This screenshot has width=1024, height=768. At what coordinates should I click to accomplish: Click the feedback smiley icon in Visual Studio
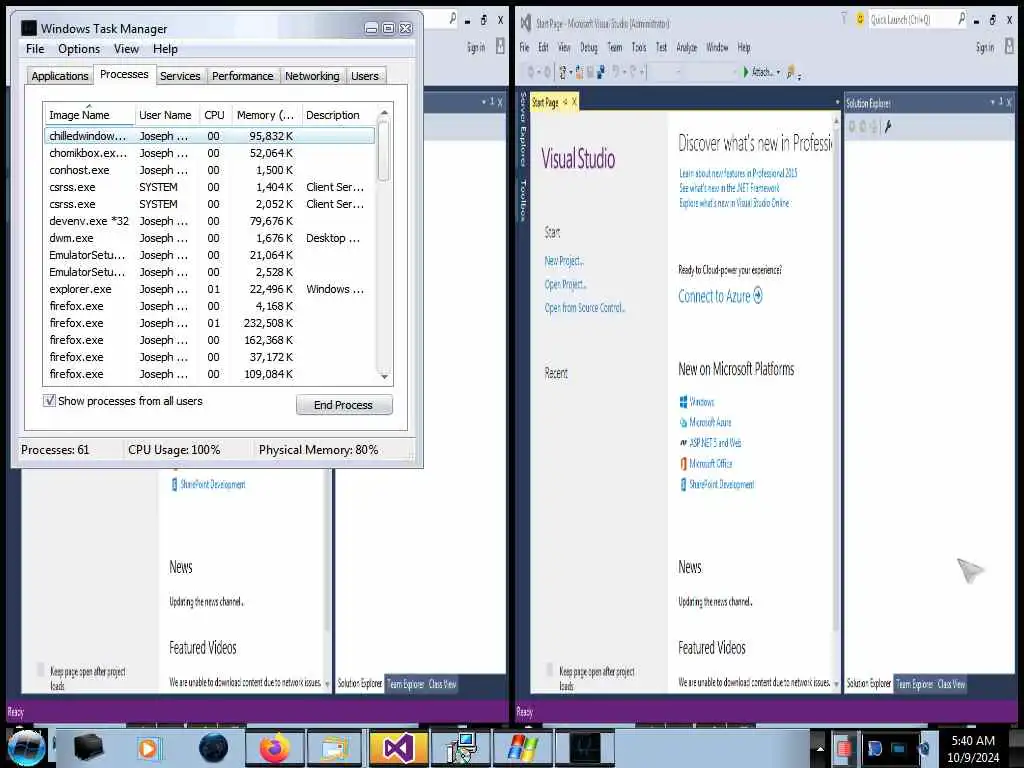(860, 20)
